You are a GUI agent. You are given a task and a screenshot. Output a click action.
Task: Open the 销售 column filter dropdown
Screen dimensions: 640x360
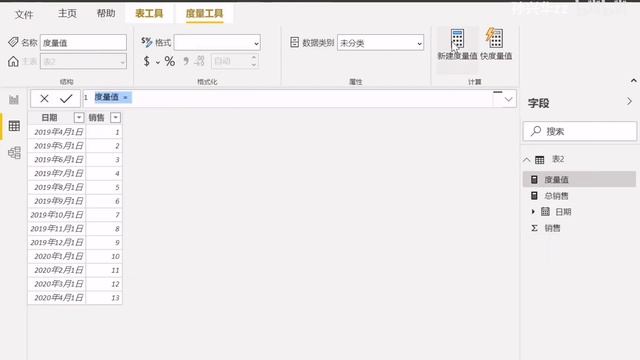[116, 118]
